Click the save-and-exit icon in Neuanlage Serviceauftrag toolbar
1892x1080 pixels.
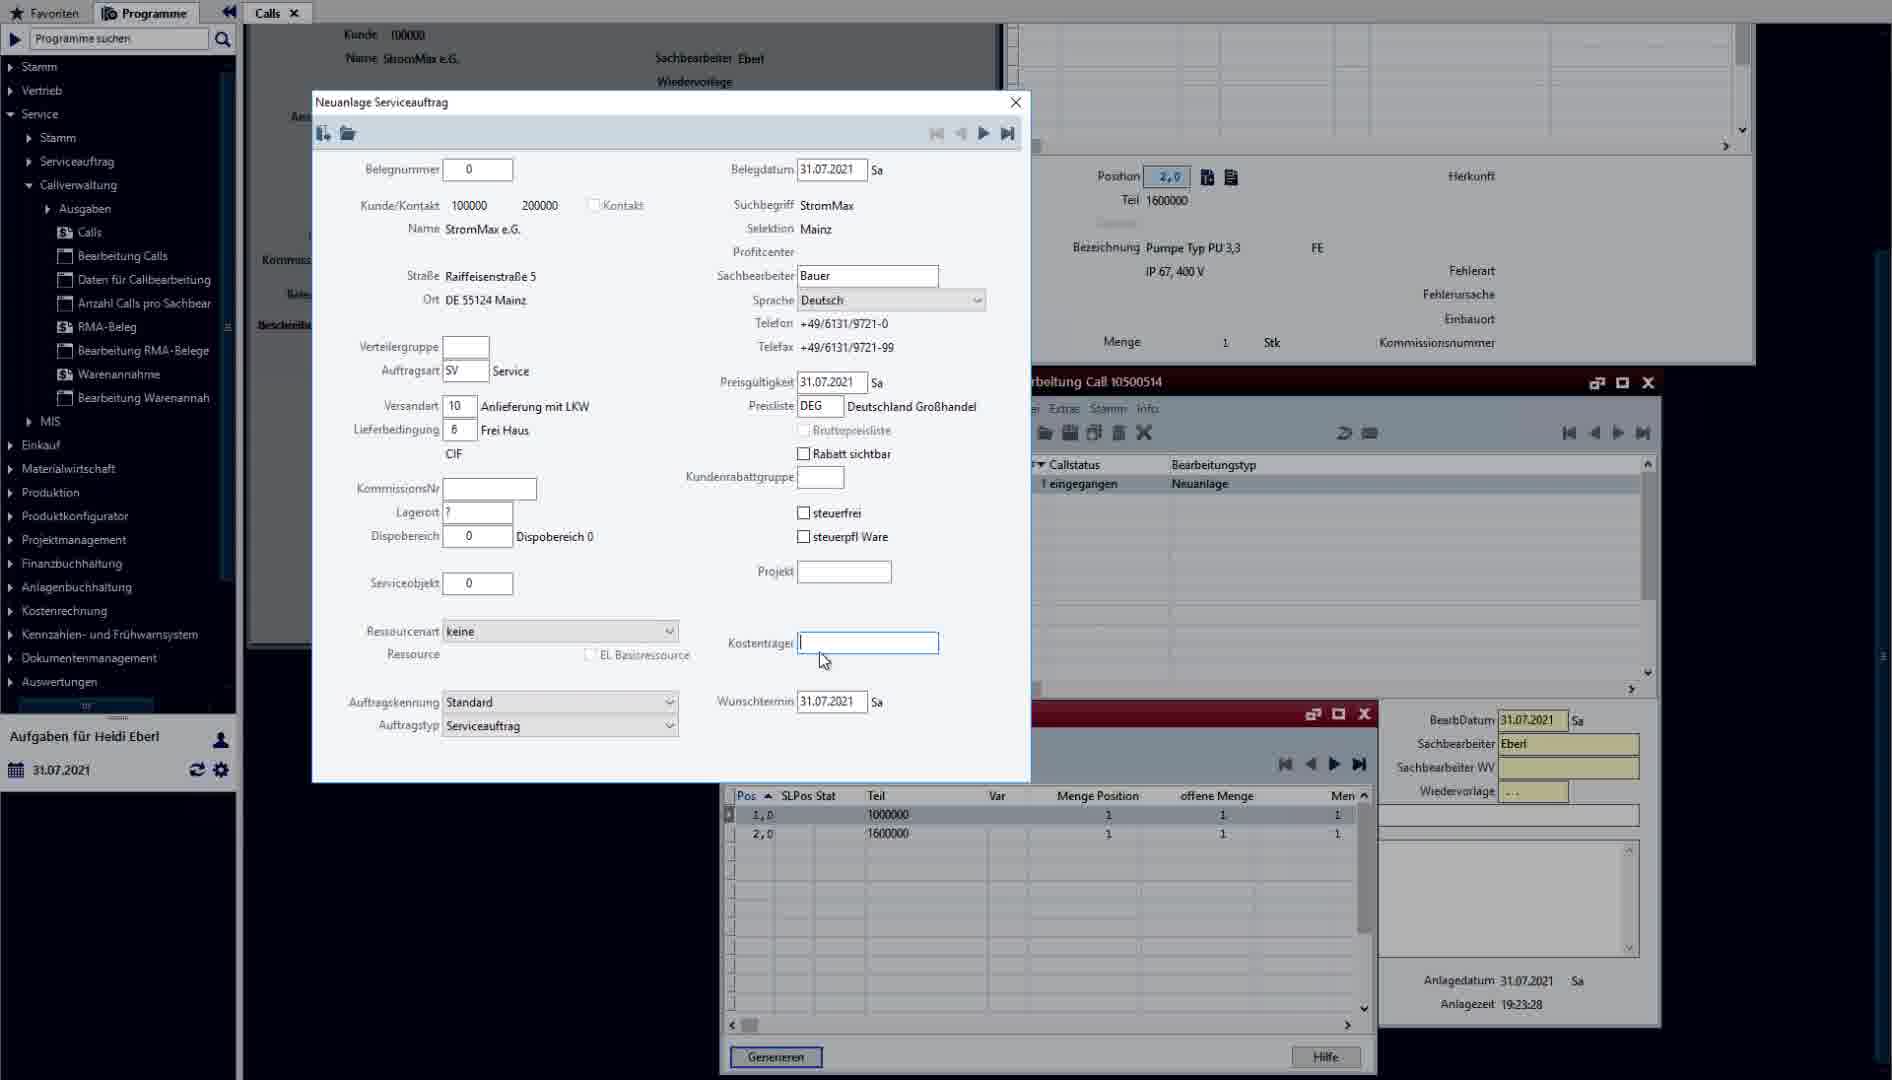click(x=323, y=133)
